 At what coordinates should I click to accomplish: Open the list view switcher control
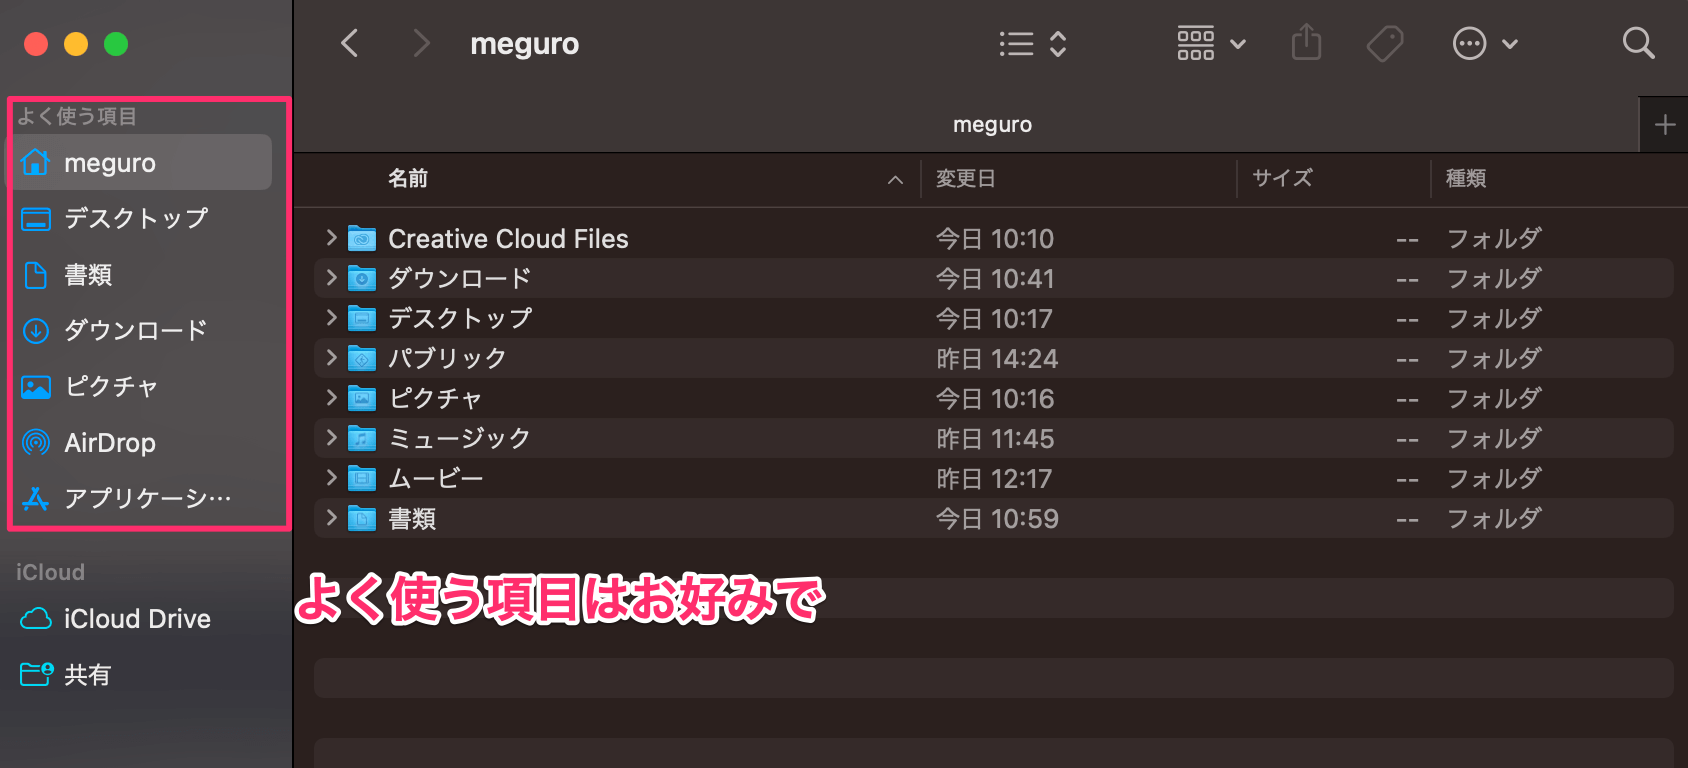point(1033,44)
